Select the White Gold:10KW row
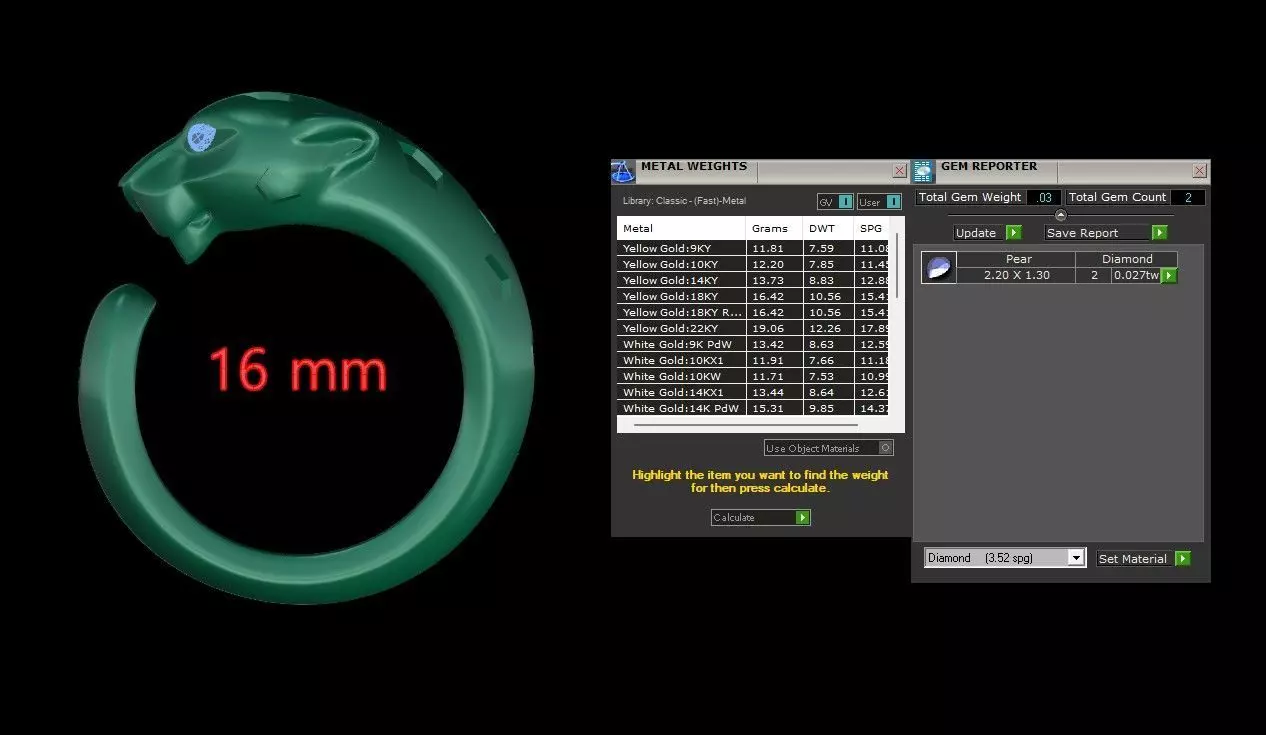 753,376
